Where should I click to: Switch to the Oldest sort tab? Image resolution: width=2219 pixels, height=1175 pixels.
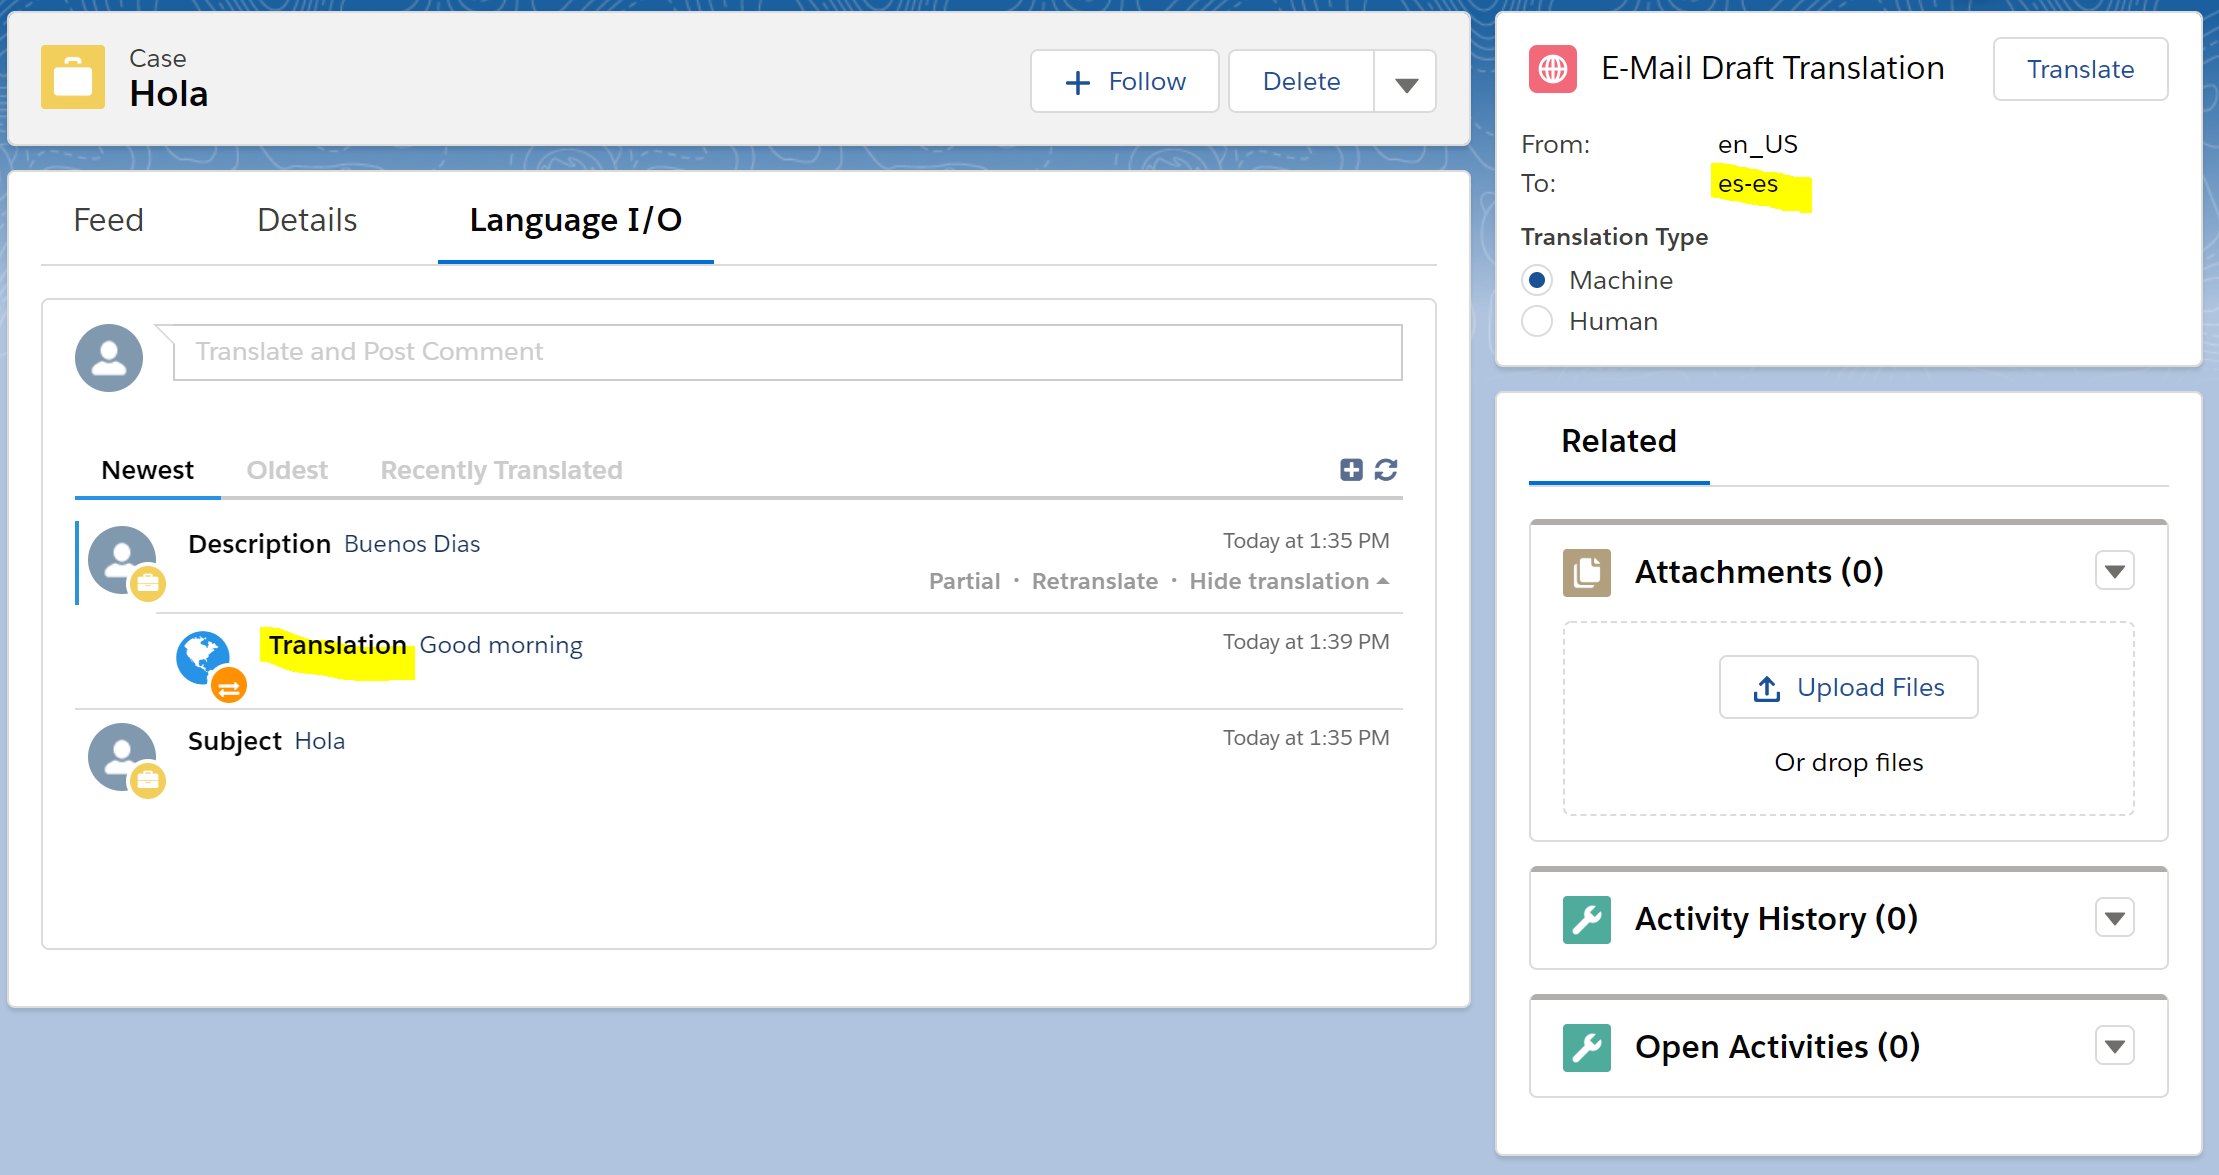[x=287, y=470]
